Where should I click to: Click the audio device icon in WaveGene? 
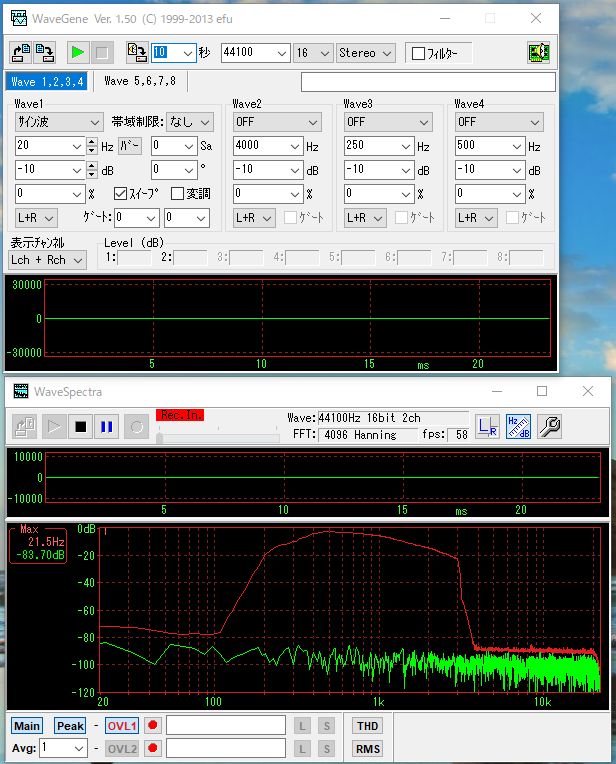[x=539, y=53]
